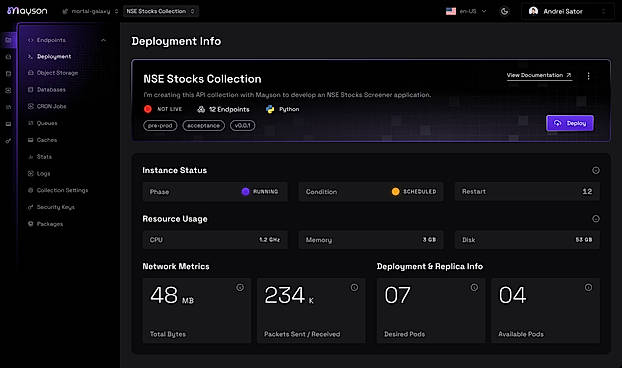
Task: Open the mortal-galaxy workspace selector
Action: (90, 12)
